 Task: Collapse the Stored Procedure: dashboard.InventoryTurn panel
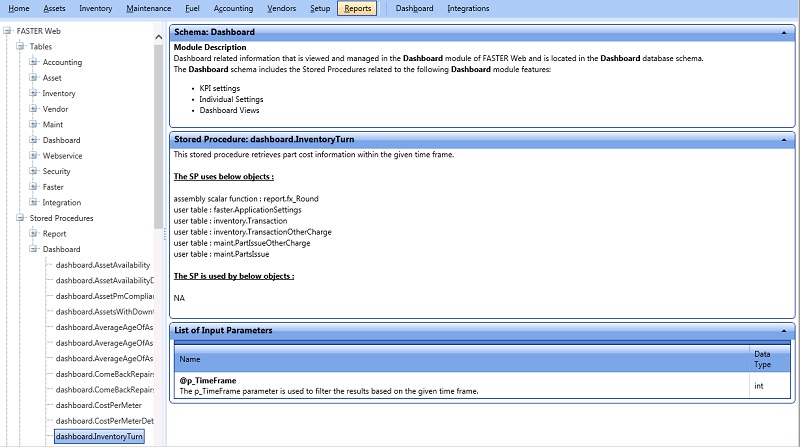coord(784,139)
